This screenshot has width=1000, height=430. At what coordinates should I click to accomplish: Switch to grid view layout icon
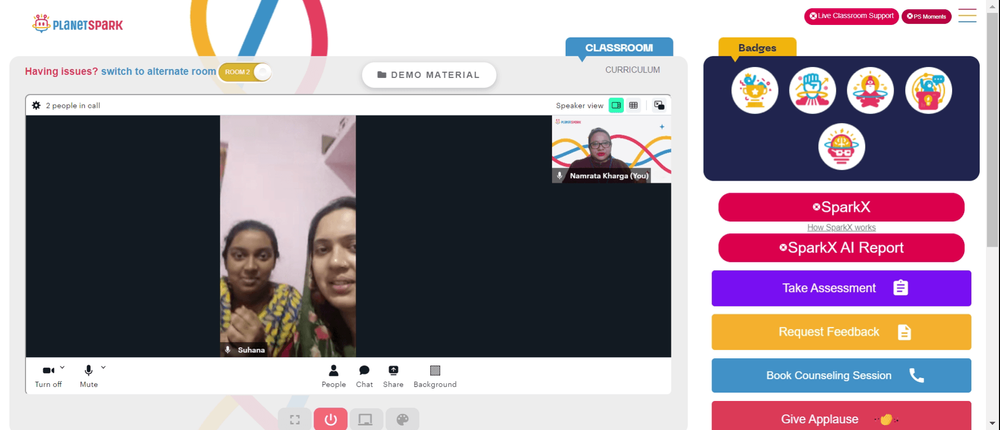pyautogui.click(x=633, y=105)
